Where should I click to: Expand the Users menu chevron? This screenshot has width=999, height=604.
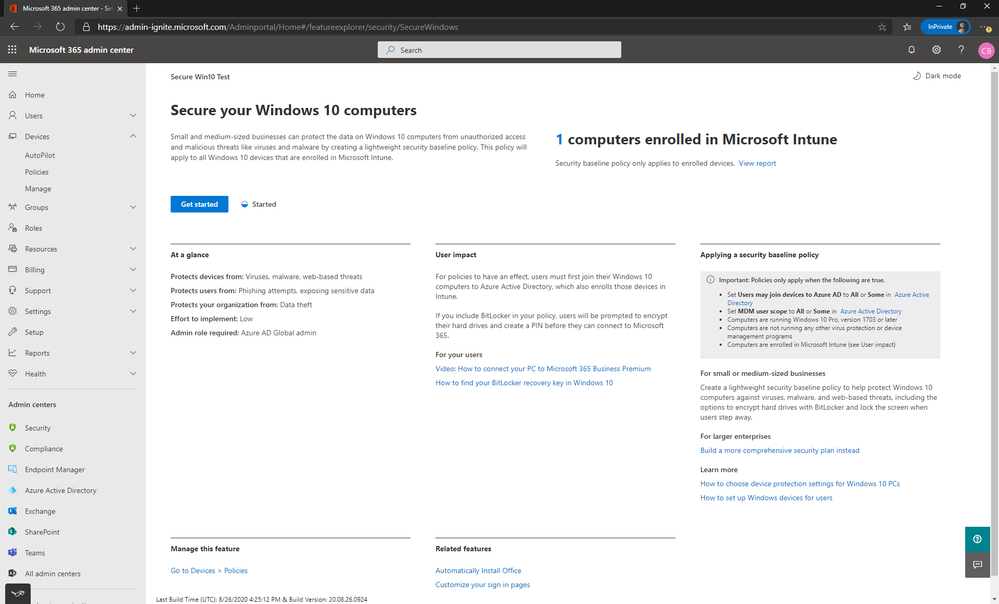[133, 115]
